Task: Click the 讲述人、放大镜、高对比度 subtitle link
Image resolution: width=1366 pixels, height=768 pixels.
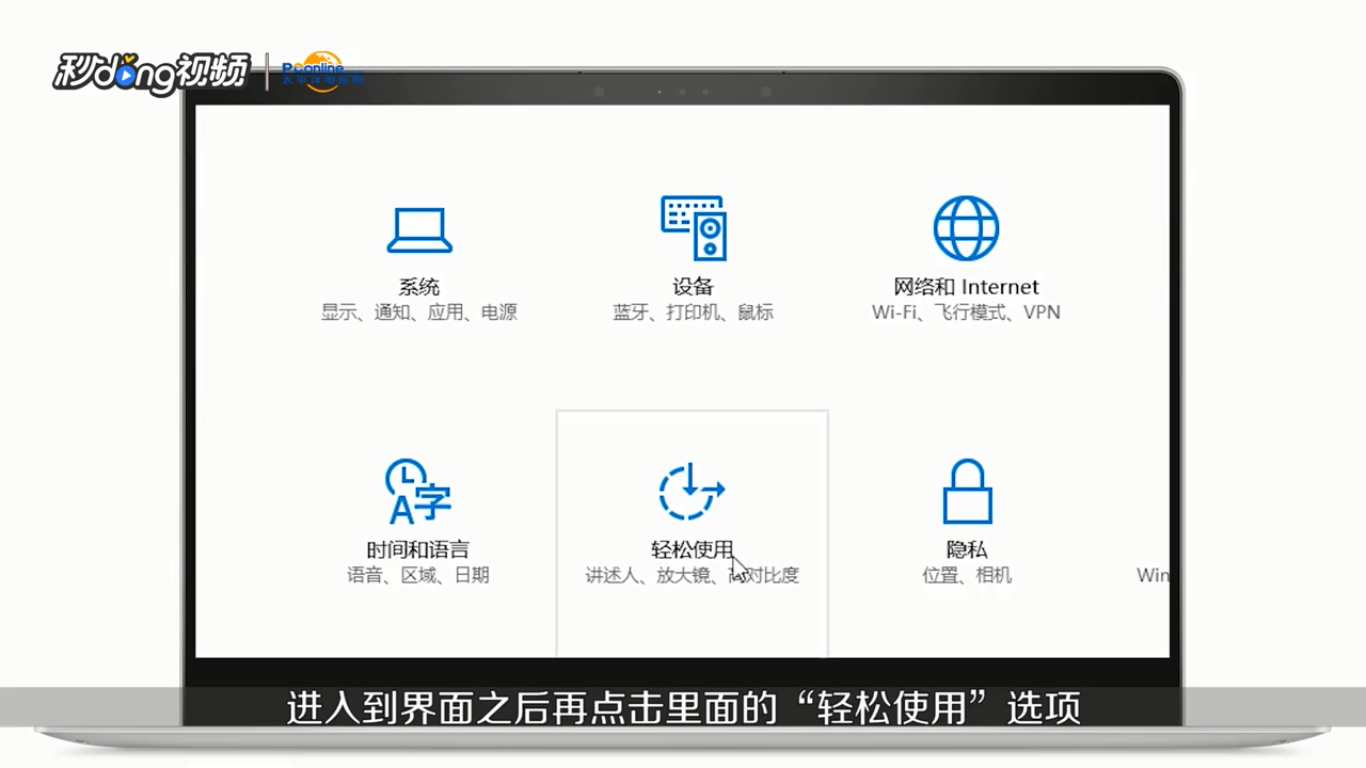Action: pos(690,575)
